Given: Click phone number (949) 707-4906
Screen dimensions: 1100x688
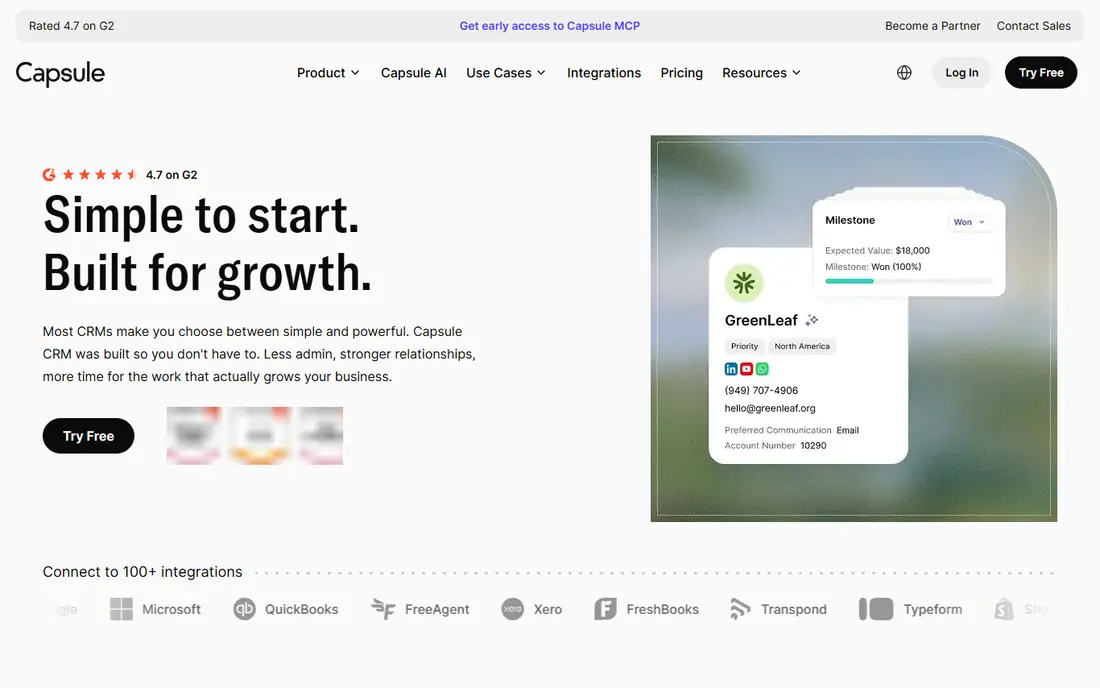Looking at the screenshot, I should tap(761, 391).
